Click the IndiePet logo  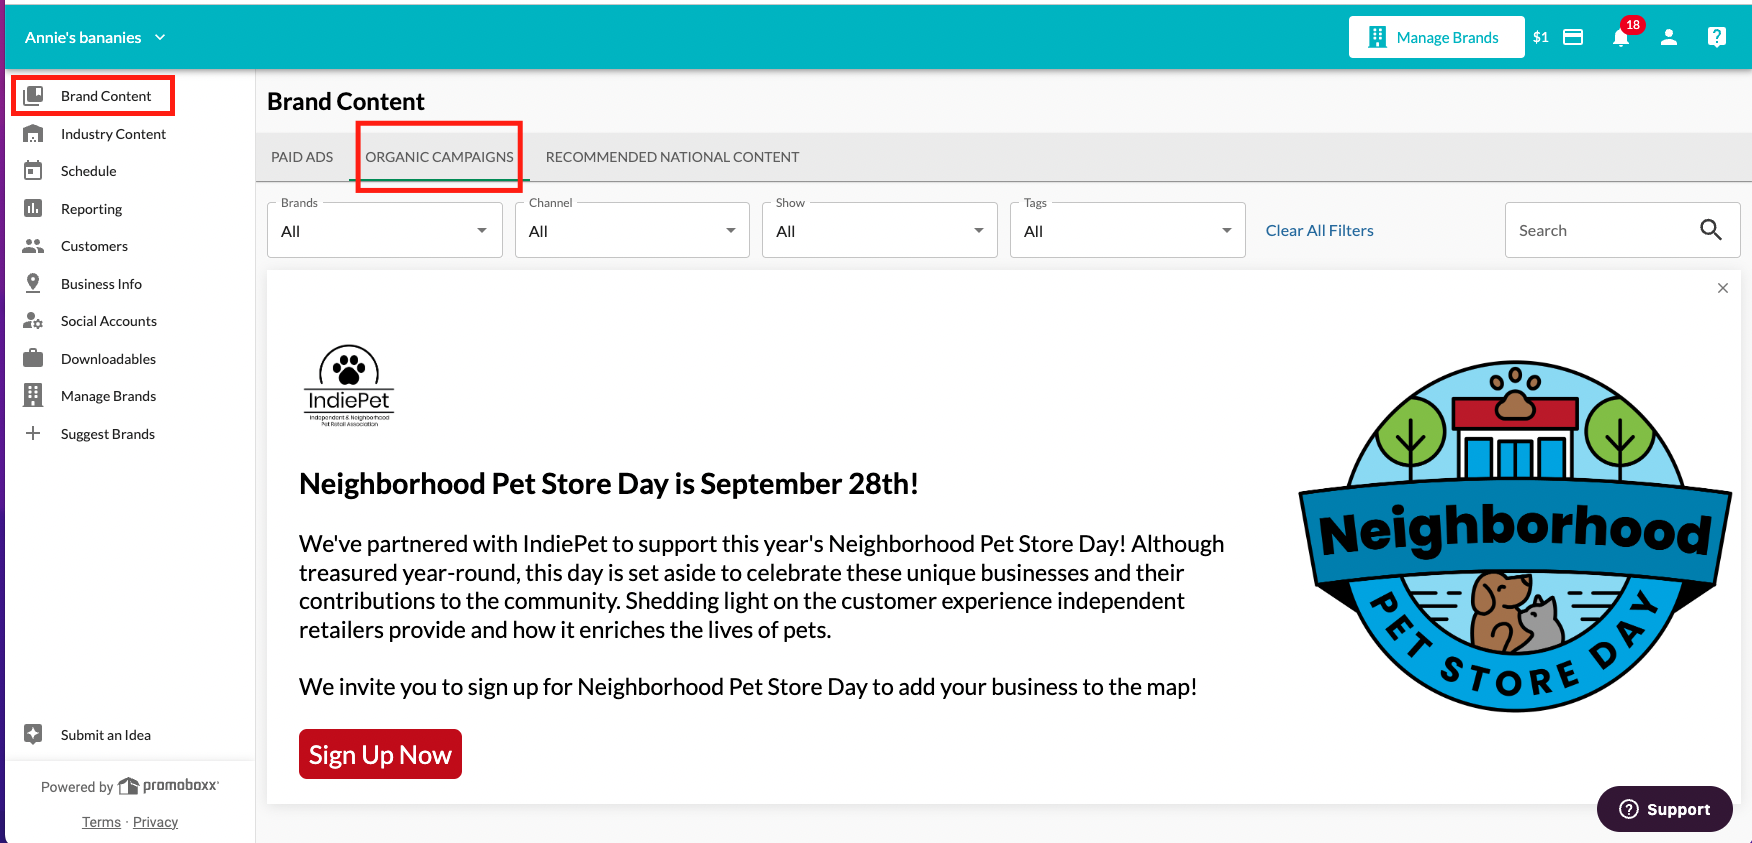point(349,386)
